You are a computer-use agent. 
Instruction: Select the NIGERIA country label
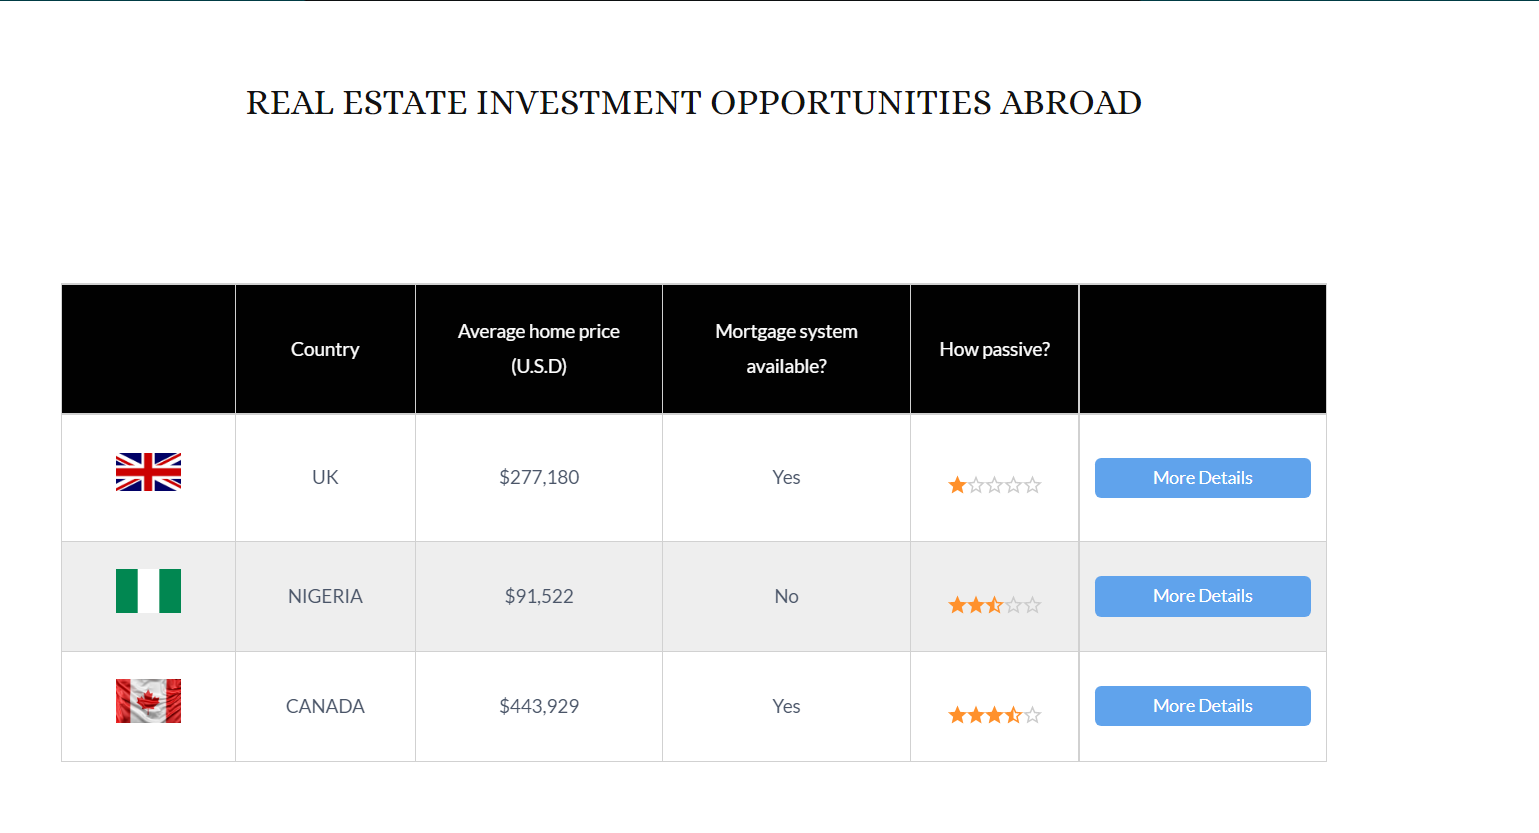[x=325, y=596]
